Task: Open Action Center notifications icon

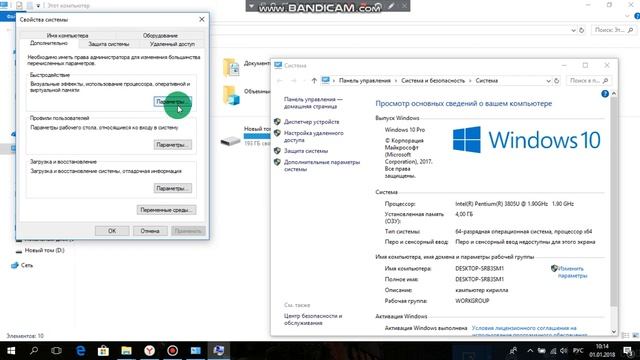Action: (x=628, y=351)
